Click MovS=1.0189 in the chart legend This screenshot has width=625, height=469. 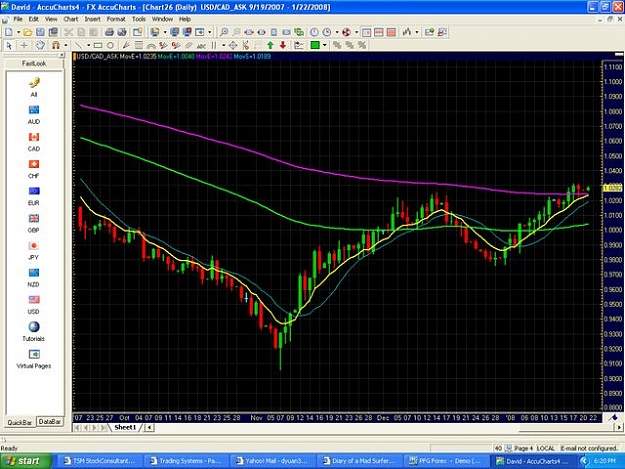pyautogui.click(x=252, y=57)
